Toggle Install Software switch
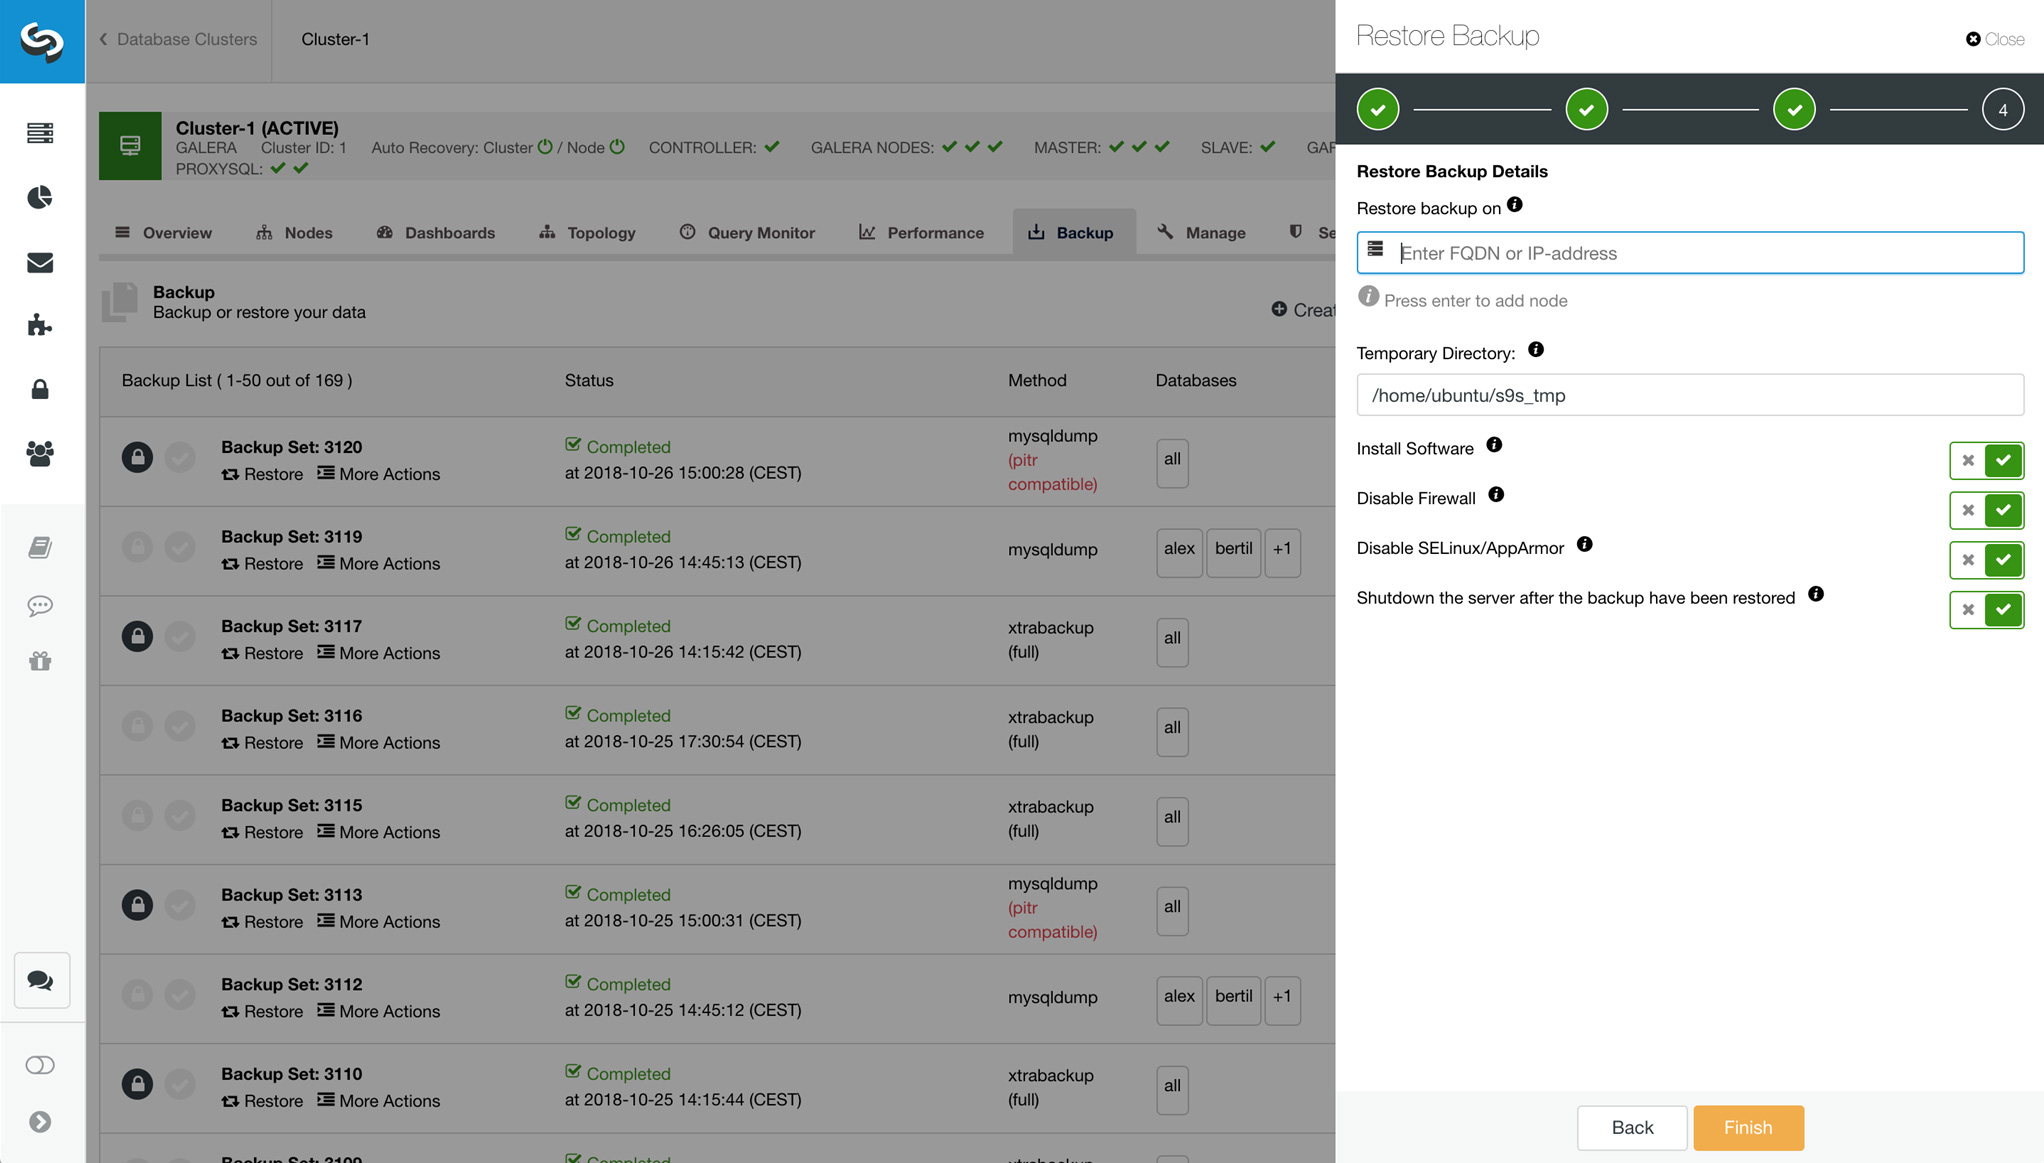This screenshot has width=2044, height=1163. (1986, 461)
